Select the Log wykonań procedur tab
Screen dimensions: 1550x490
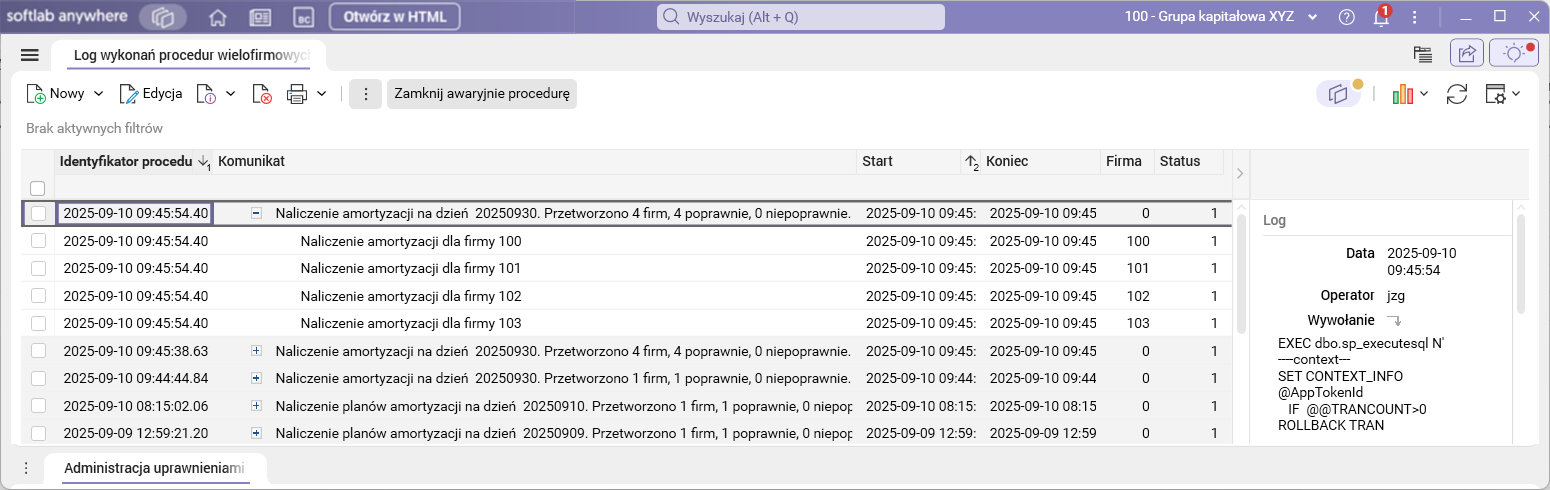click(x=191, y=55)
